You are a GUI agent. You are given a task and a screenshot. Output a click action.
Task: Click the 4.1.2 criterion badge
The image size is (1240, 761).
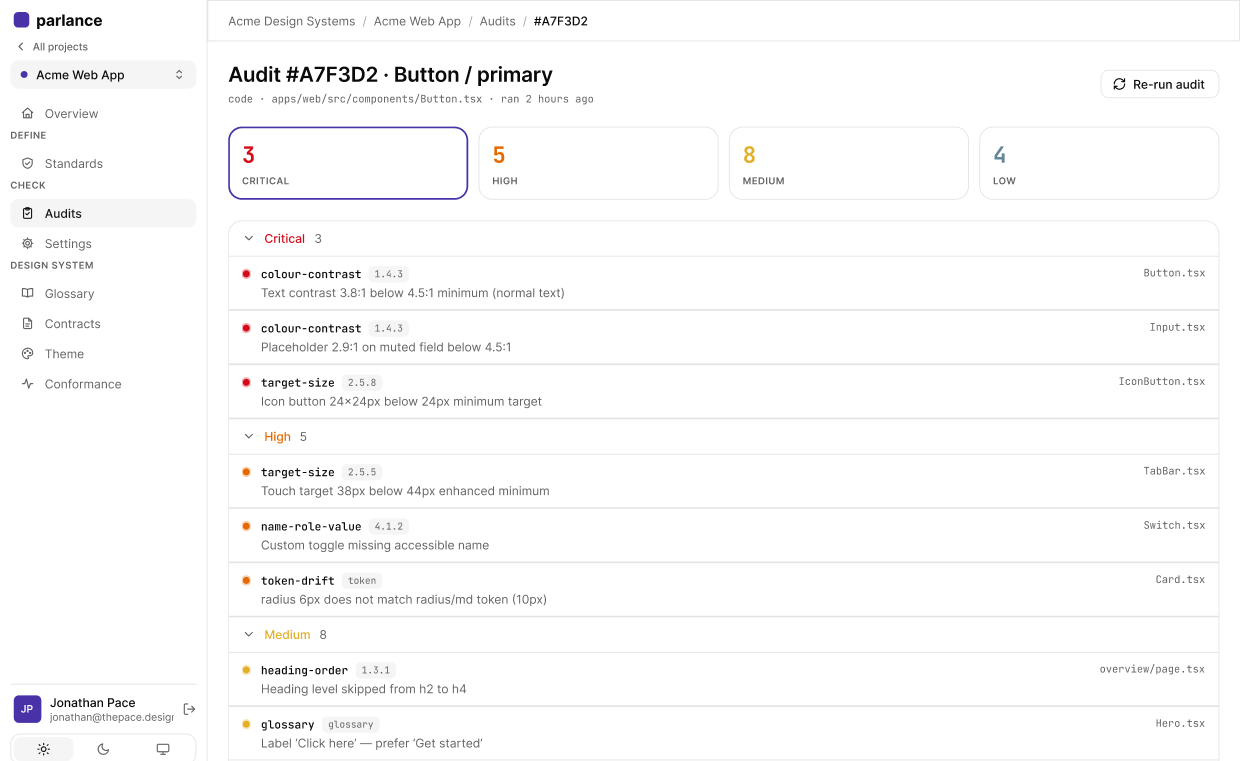pyautogui.click(x=388, y=527)
